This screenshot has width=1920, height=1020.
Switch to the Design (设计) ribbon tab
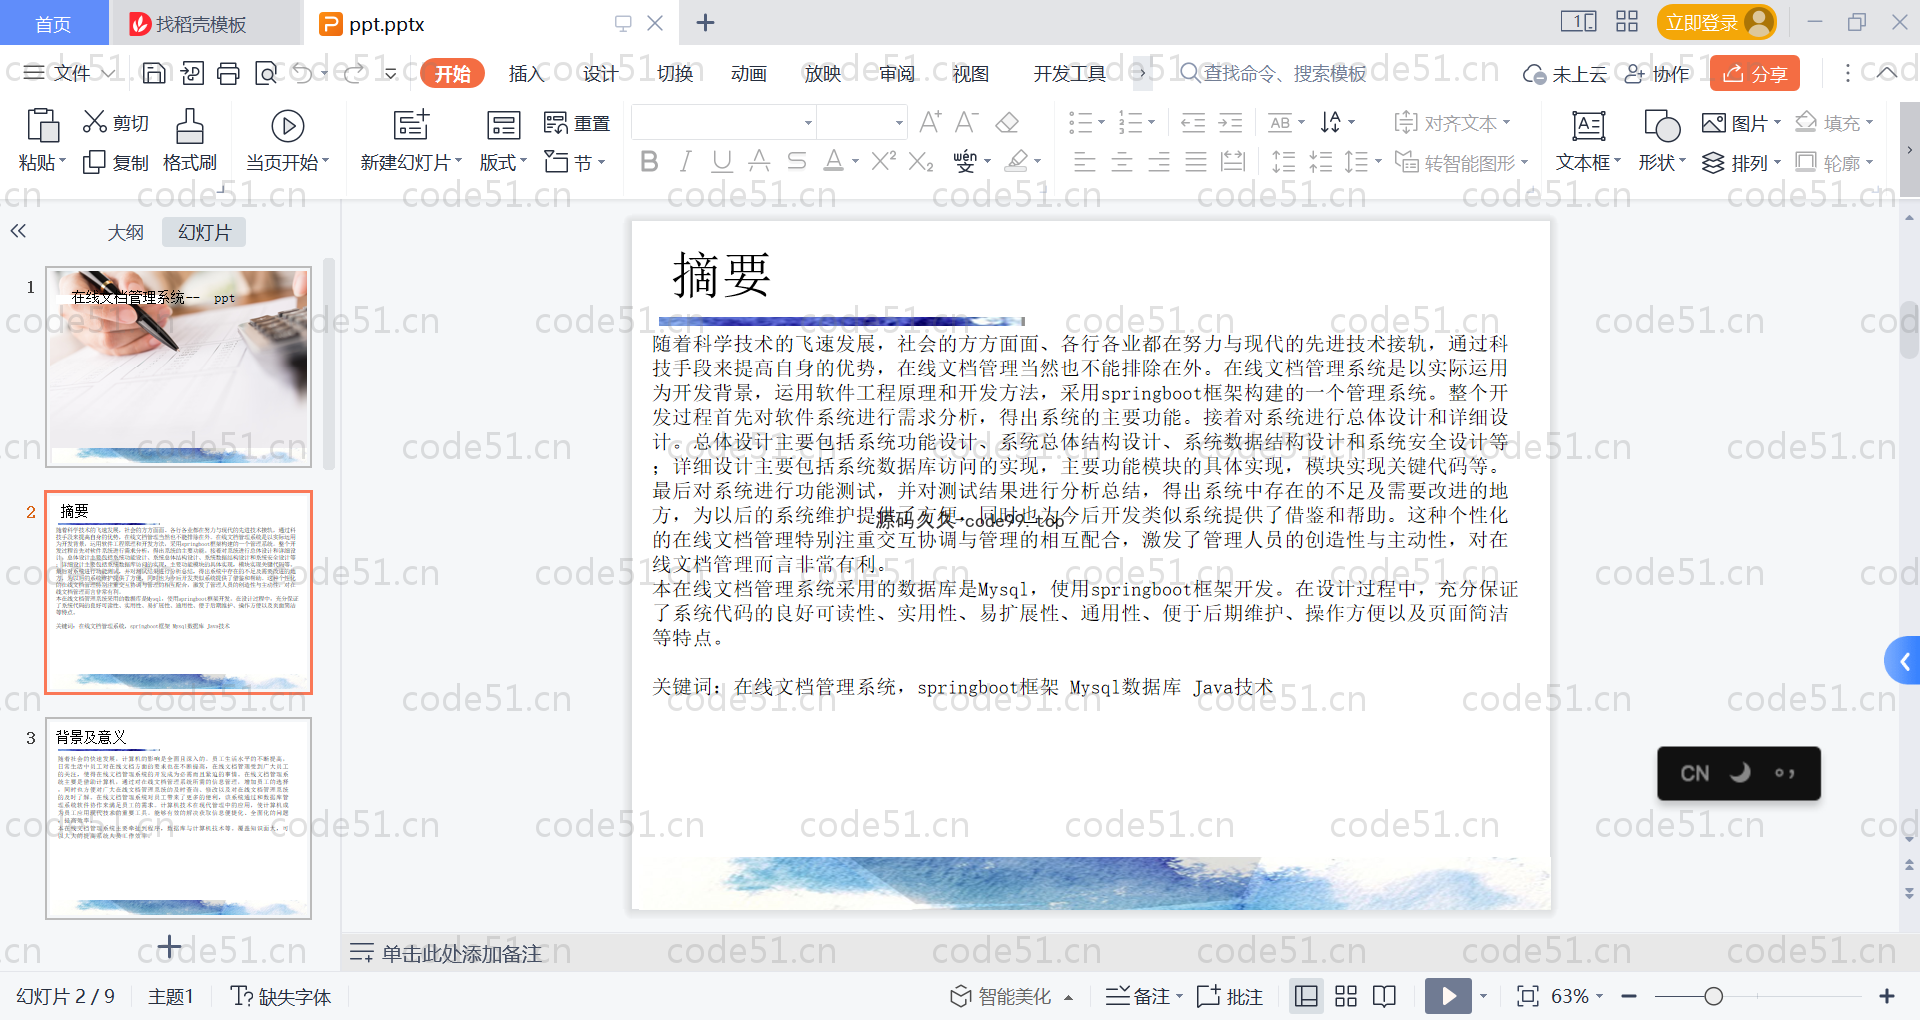[x=600, y=73]
